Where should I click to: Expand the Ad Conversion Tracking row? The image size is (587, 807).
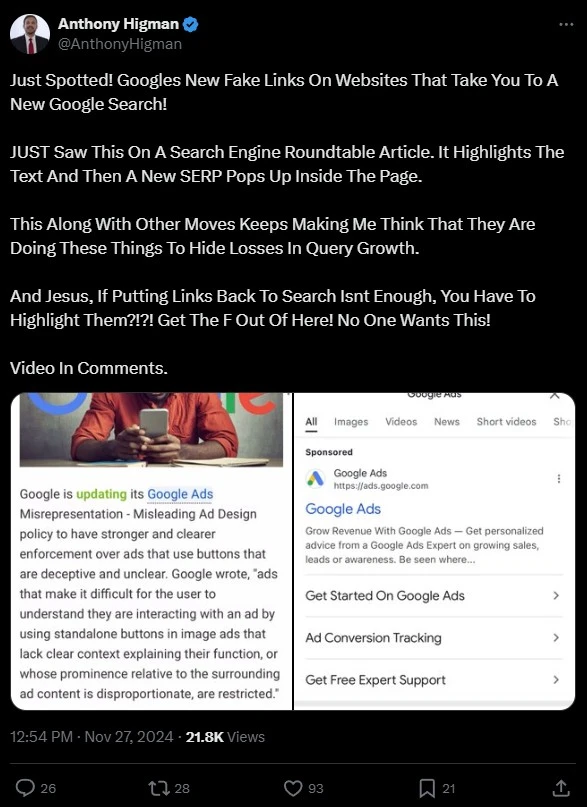[434, 638]
